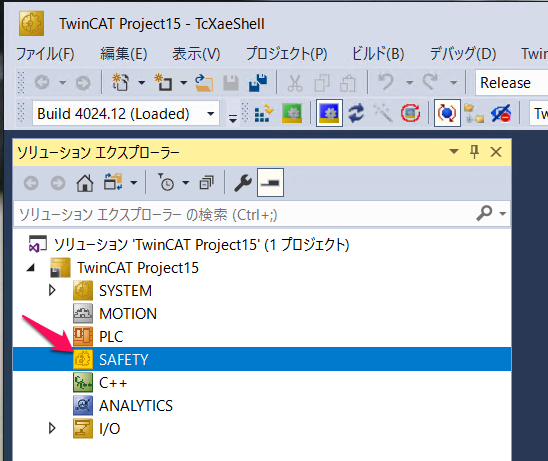
Task: Click the Restart TwinCAT Run Mode icon
Action: (292, 113)
